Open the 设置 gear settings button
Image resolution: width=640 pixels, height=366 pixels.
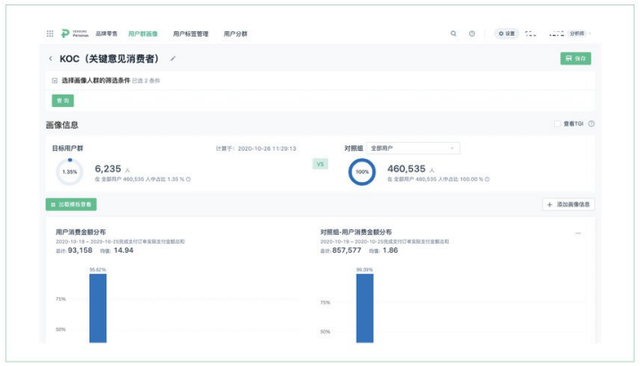click(x=507, y=33)
